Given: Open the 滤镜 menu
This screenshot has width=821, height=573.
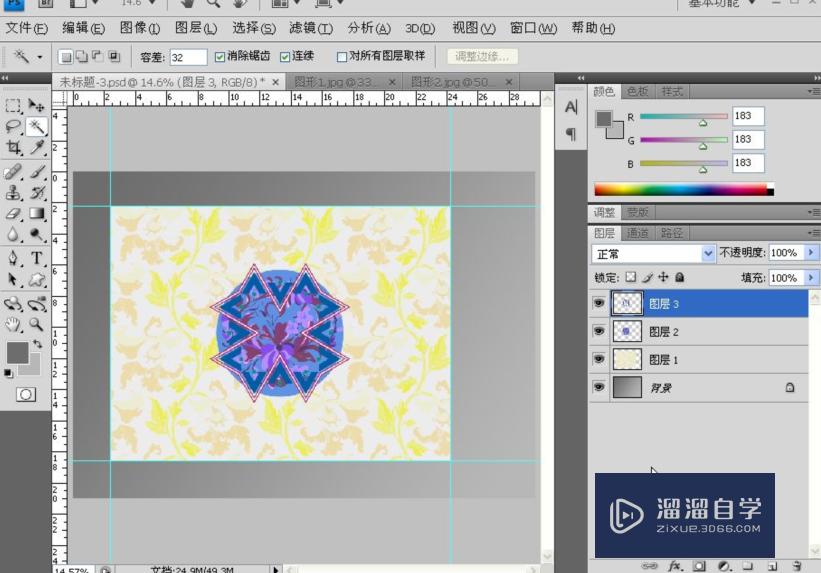Looking at the screenshot, I should [x=311, y=28].
